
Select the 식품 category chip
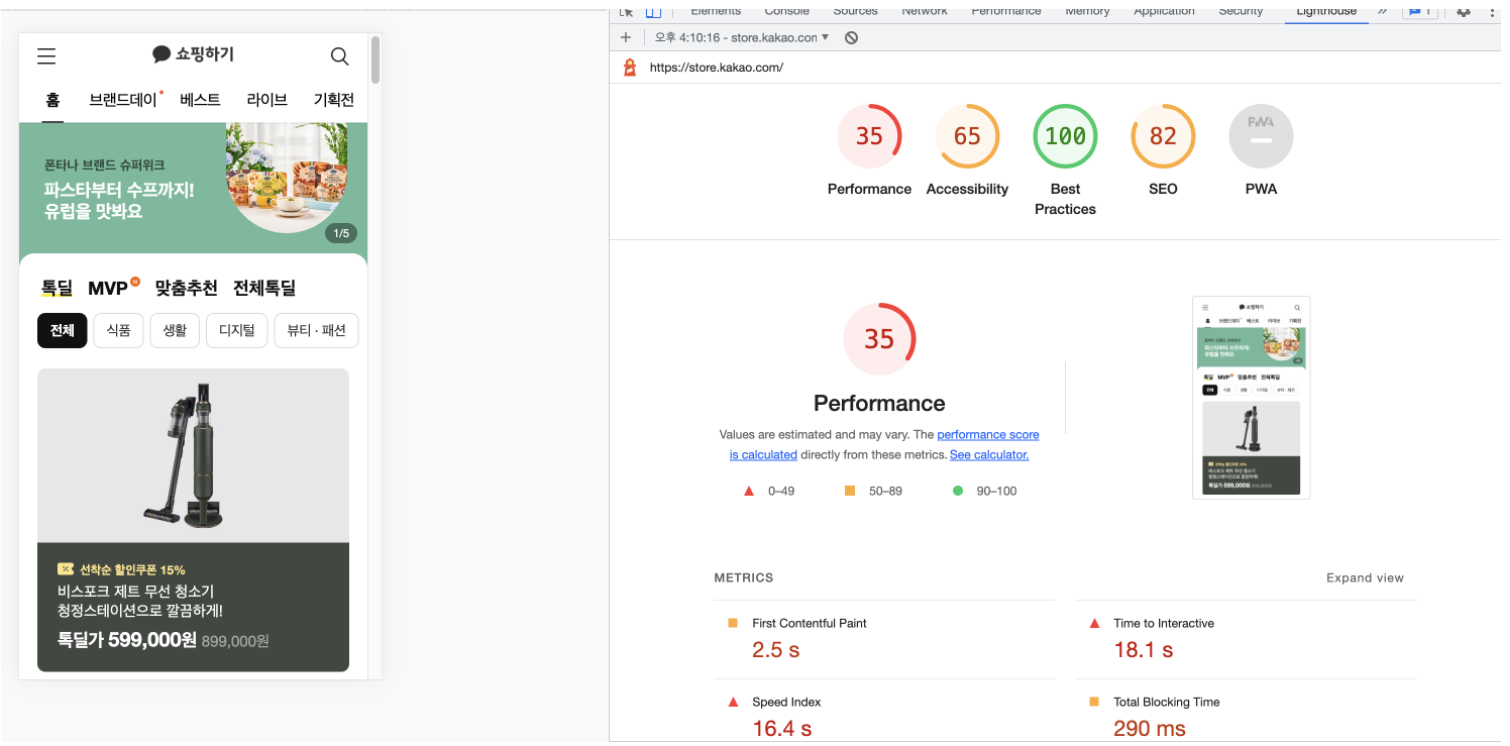119,330
